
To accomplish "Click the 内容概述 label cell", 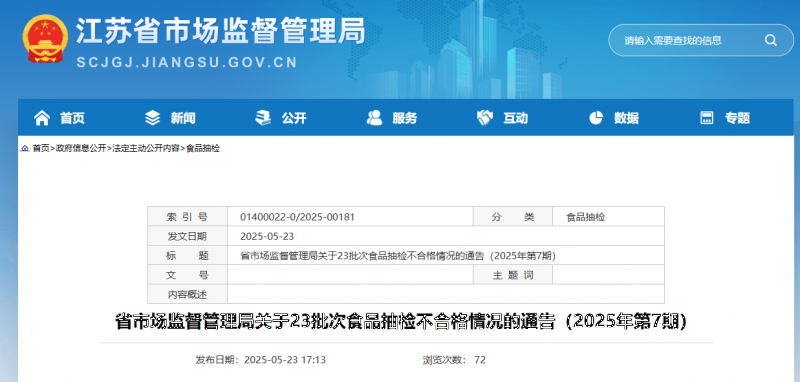I will click(187, 294).
